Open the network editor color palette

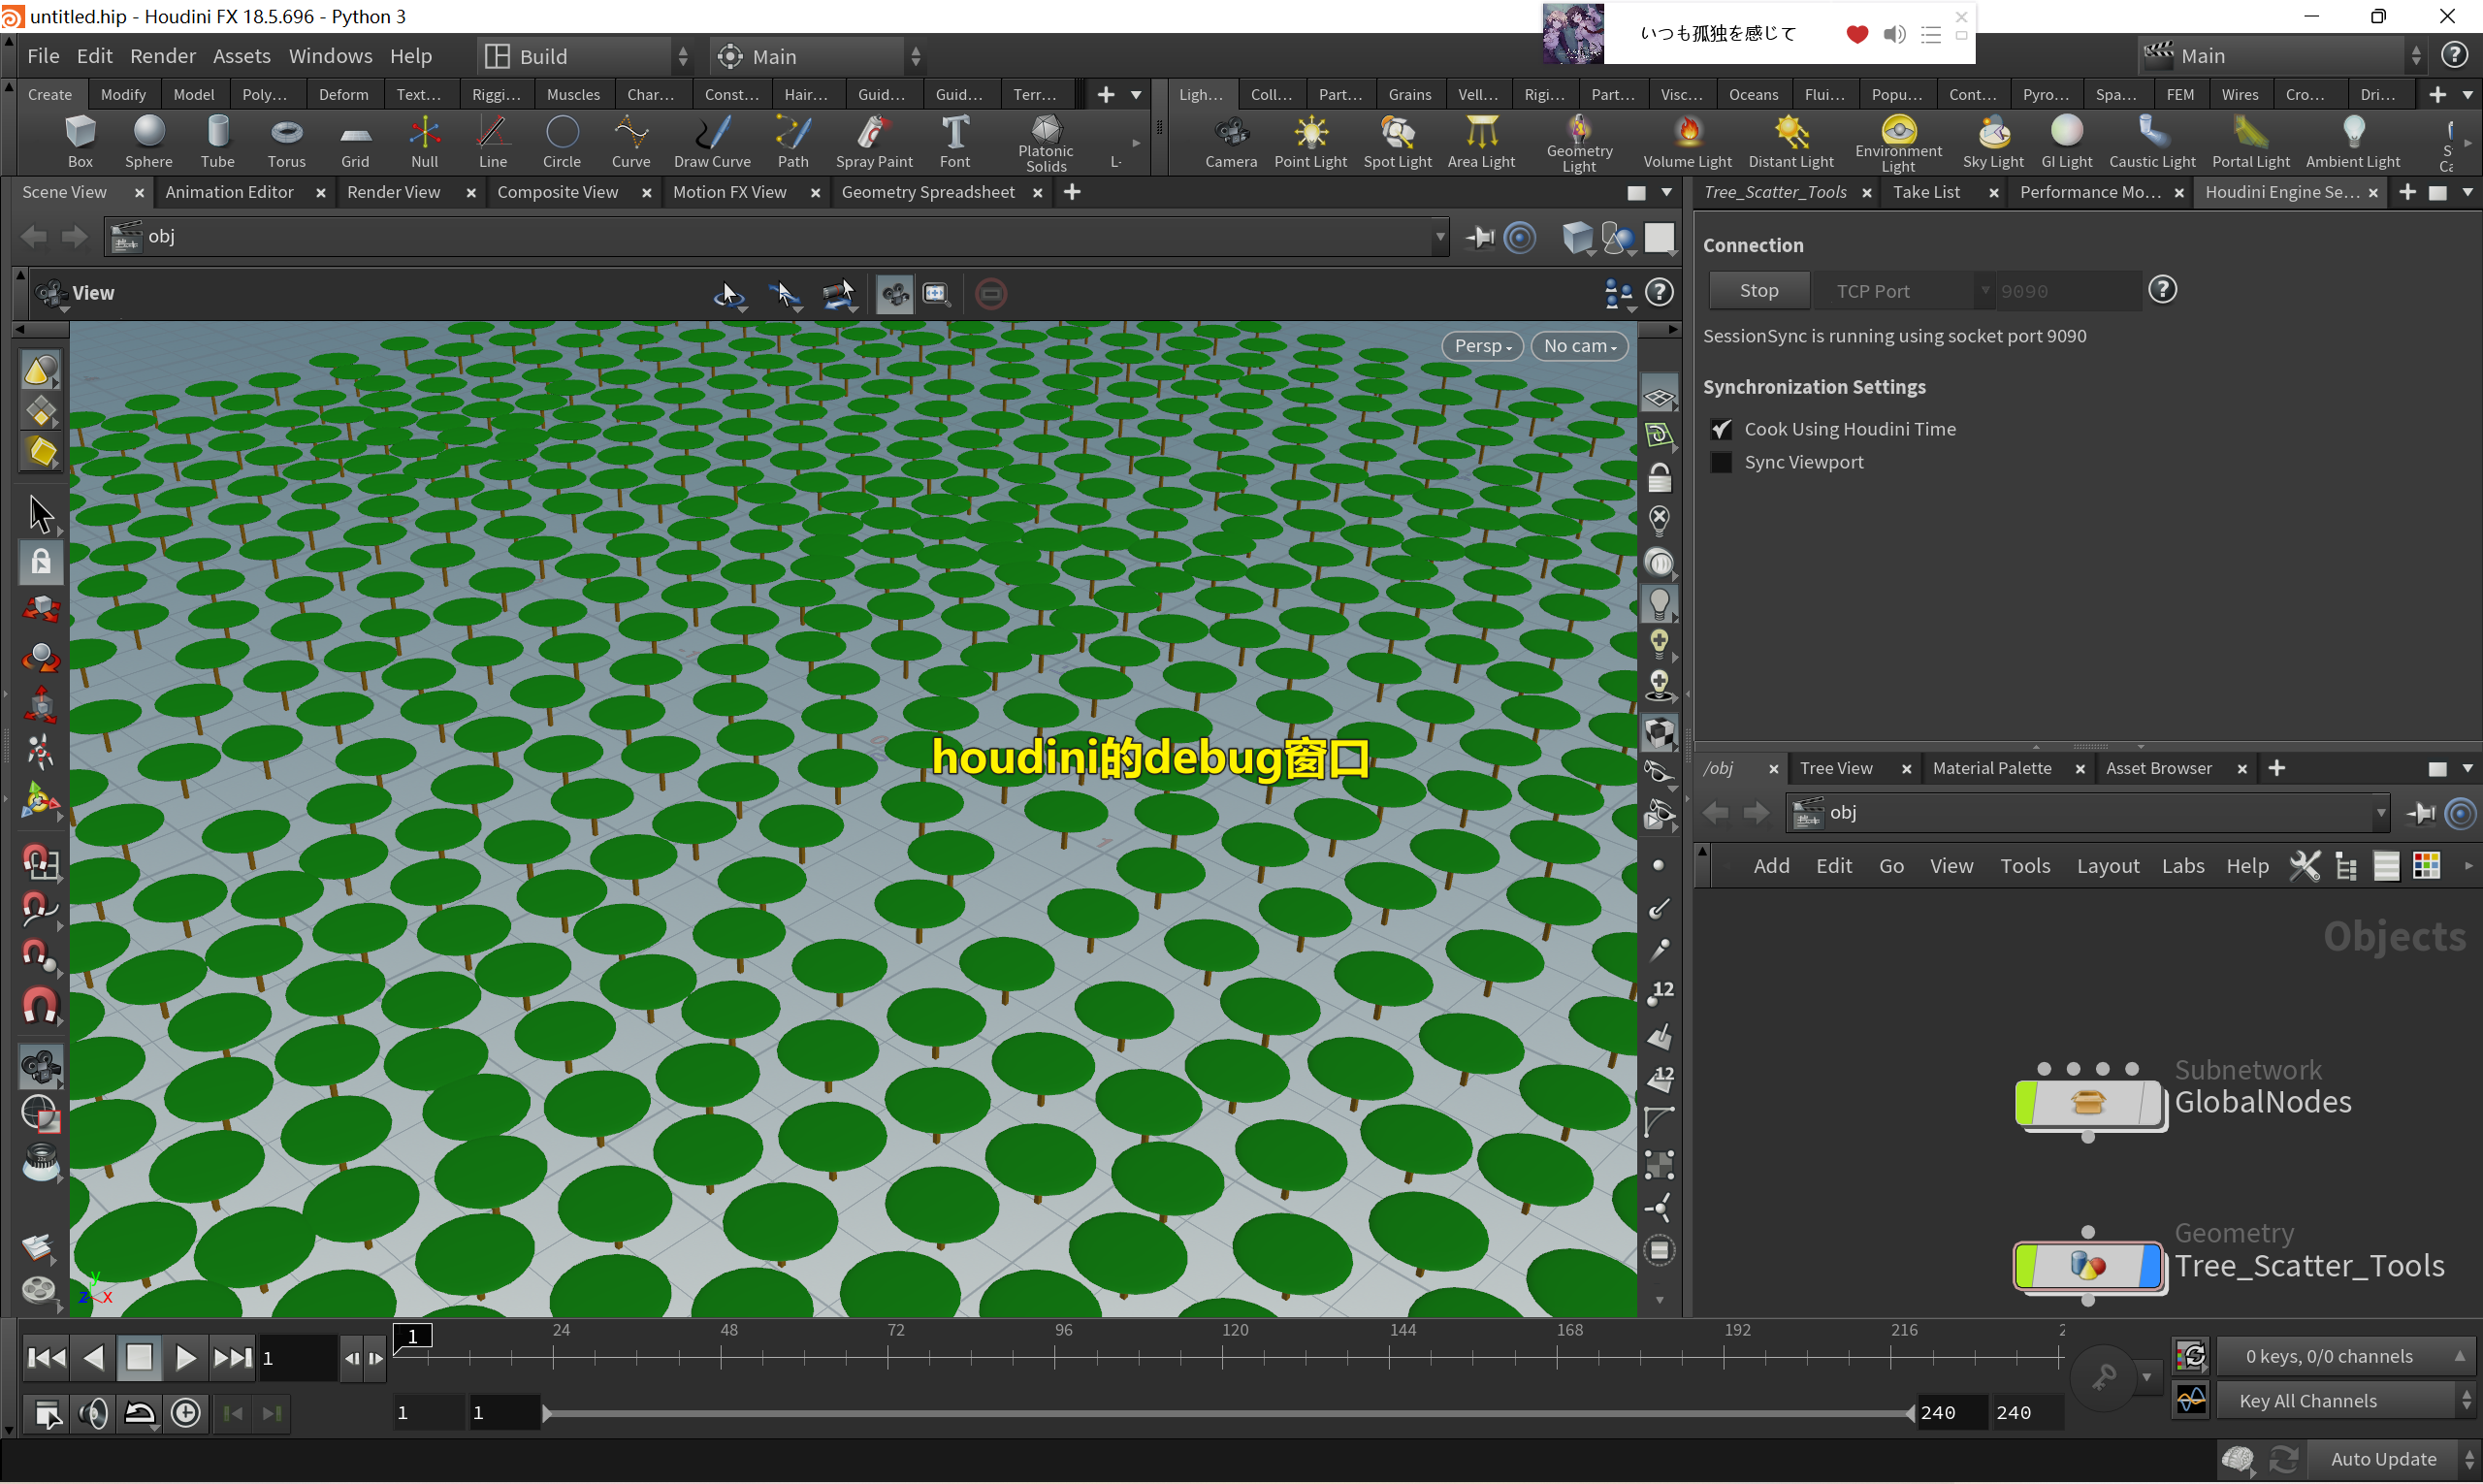(2427, 865)
